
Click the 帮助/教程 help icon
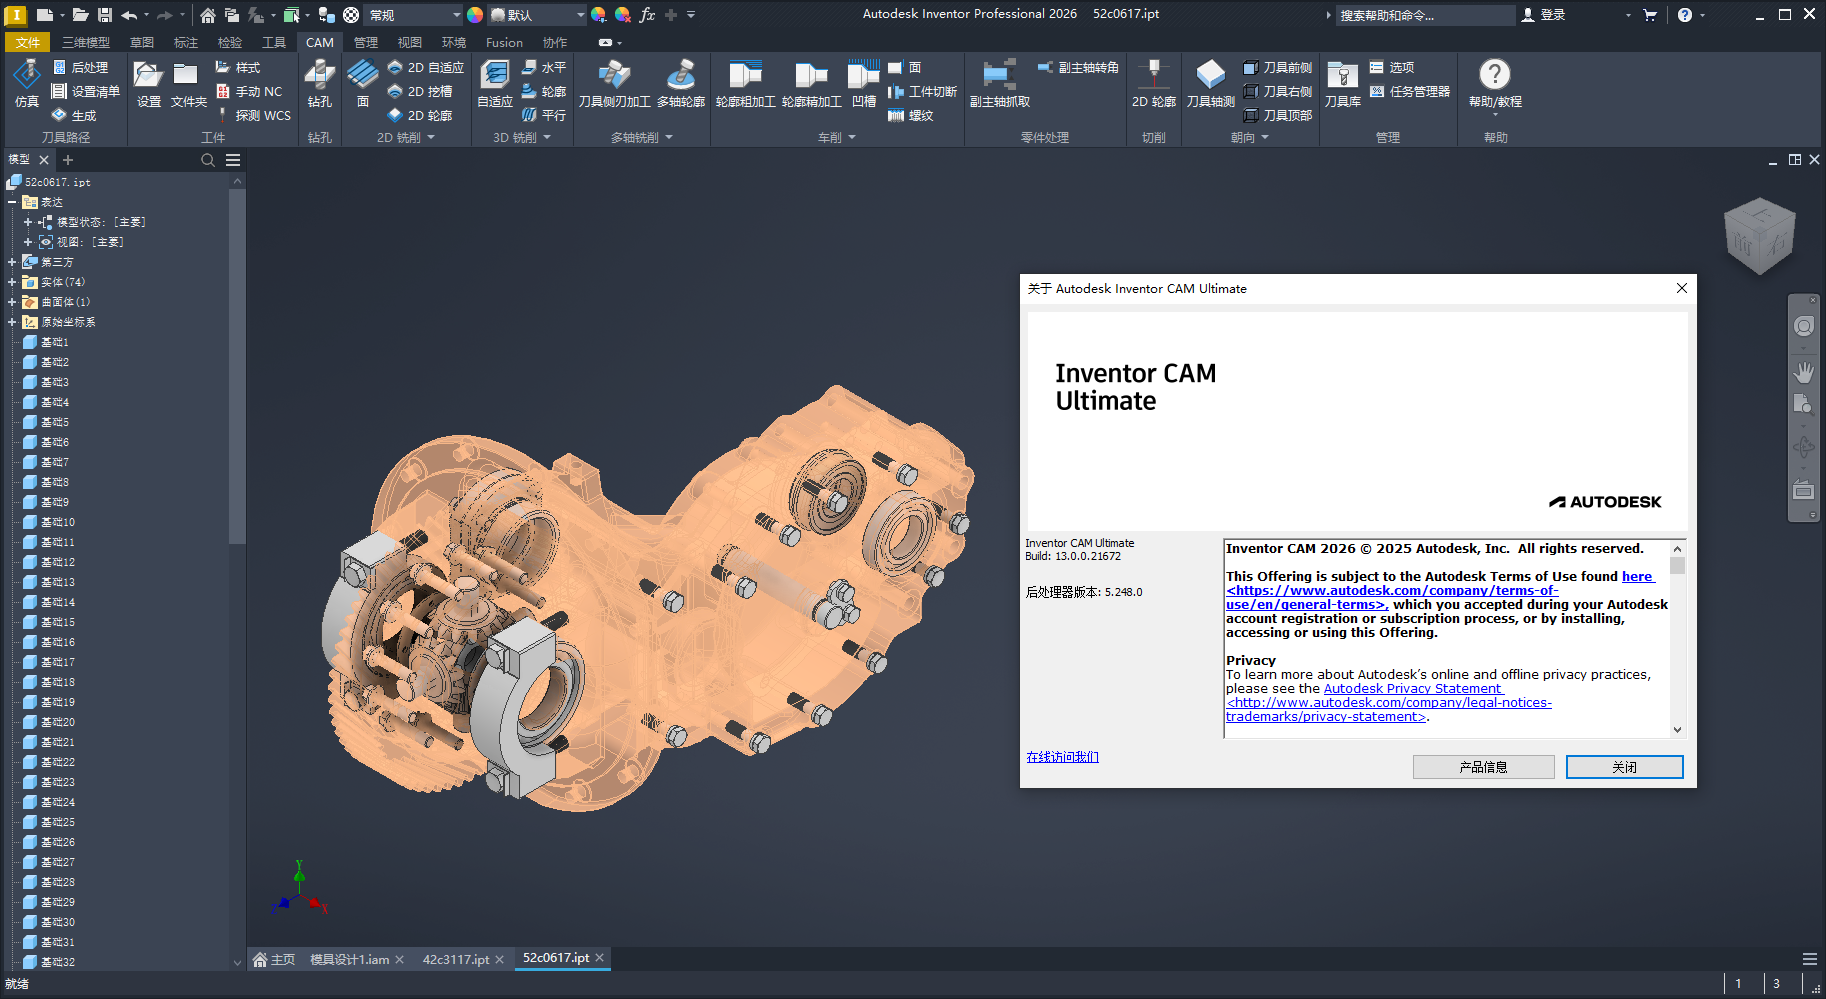click(1495, 83)
